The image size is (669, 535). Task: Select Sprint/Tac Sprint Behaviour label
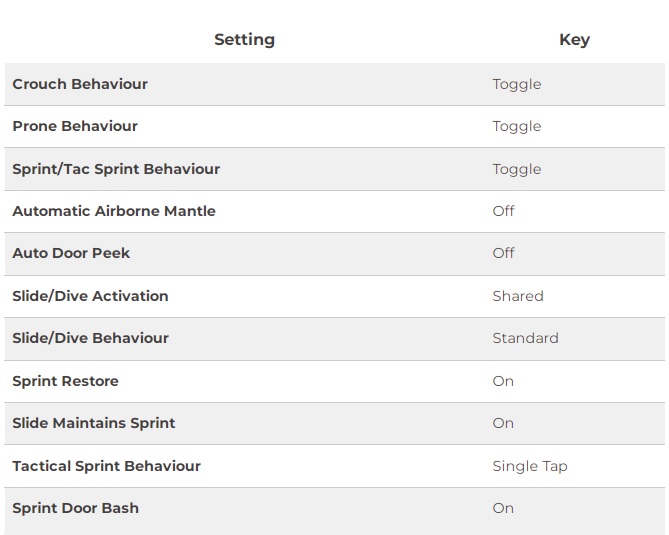coord(116,169)
